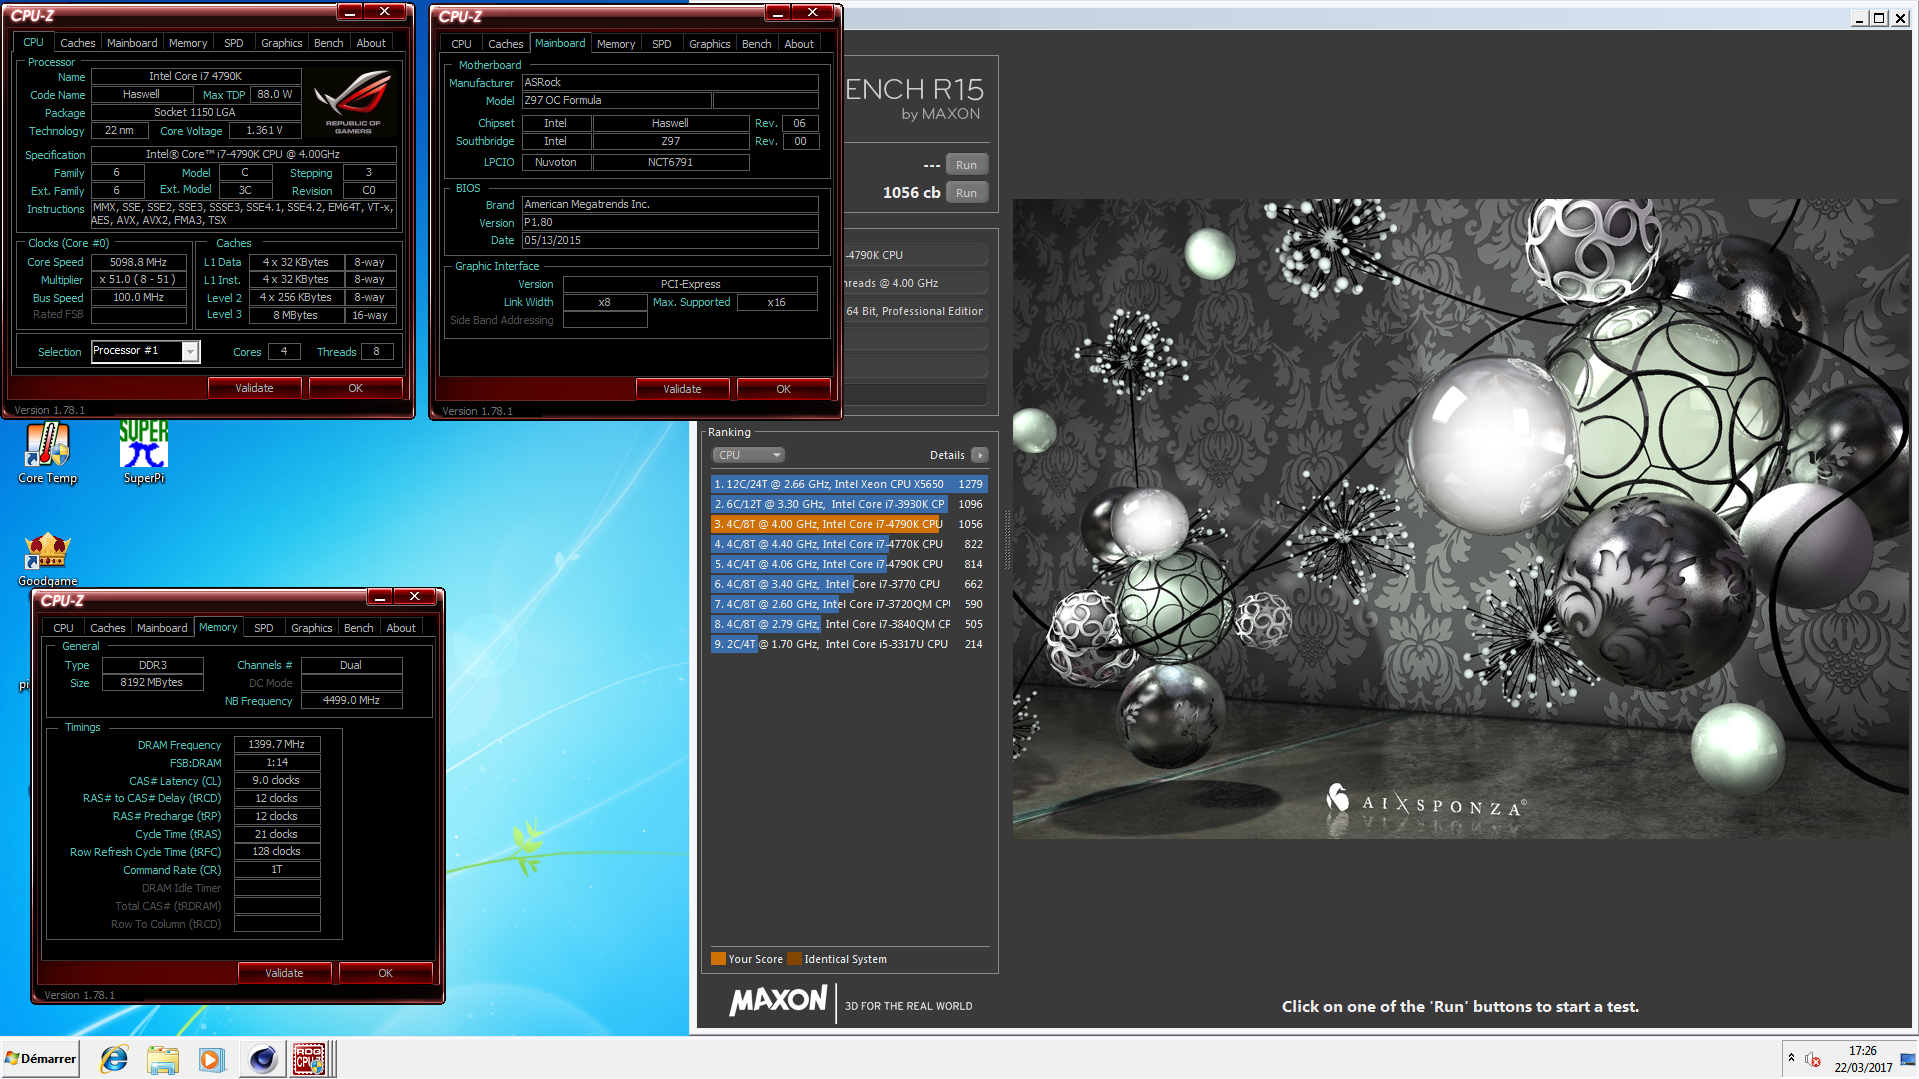This screenshot has height=1079, width=1919.
Task: Open Memory tab in CPU-Z Mainboard window
Action: coord(615,44)
